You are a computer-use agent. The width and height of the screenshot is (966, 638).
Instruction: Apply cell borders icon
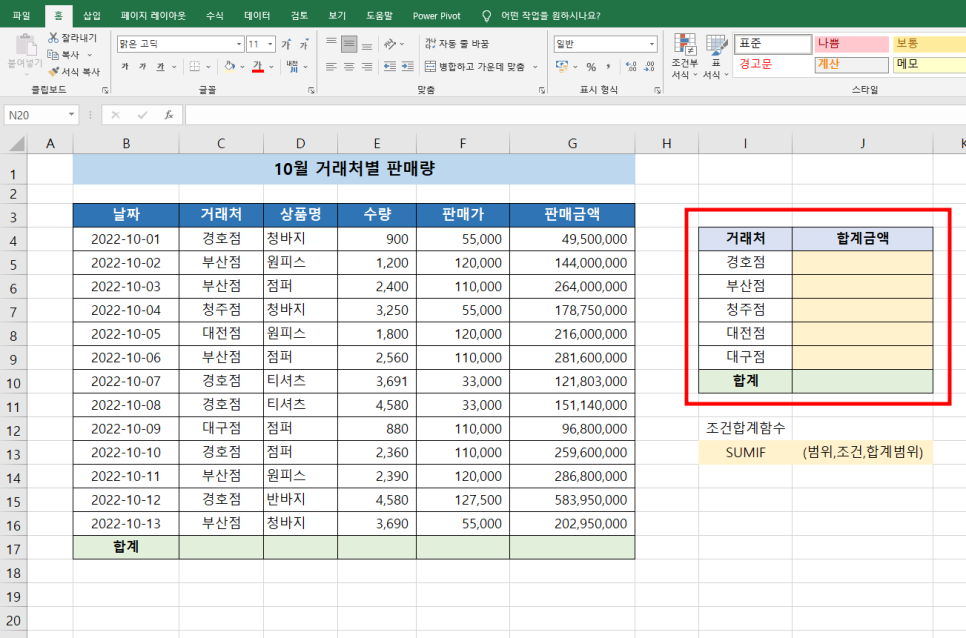[195, 67]
